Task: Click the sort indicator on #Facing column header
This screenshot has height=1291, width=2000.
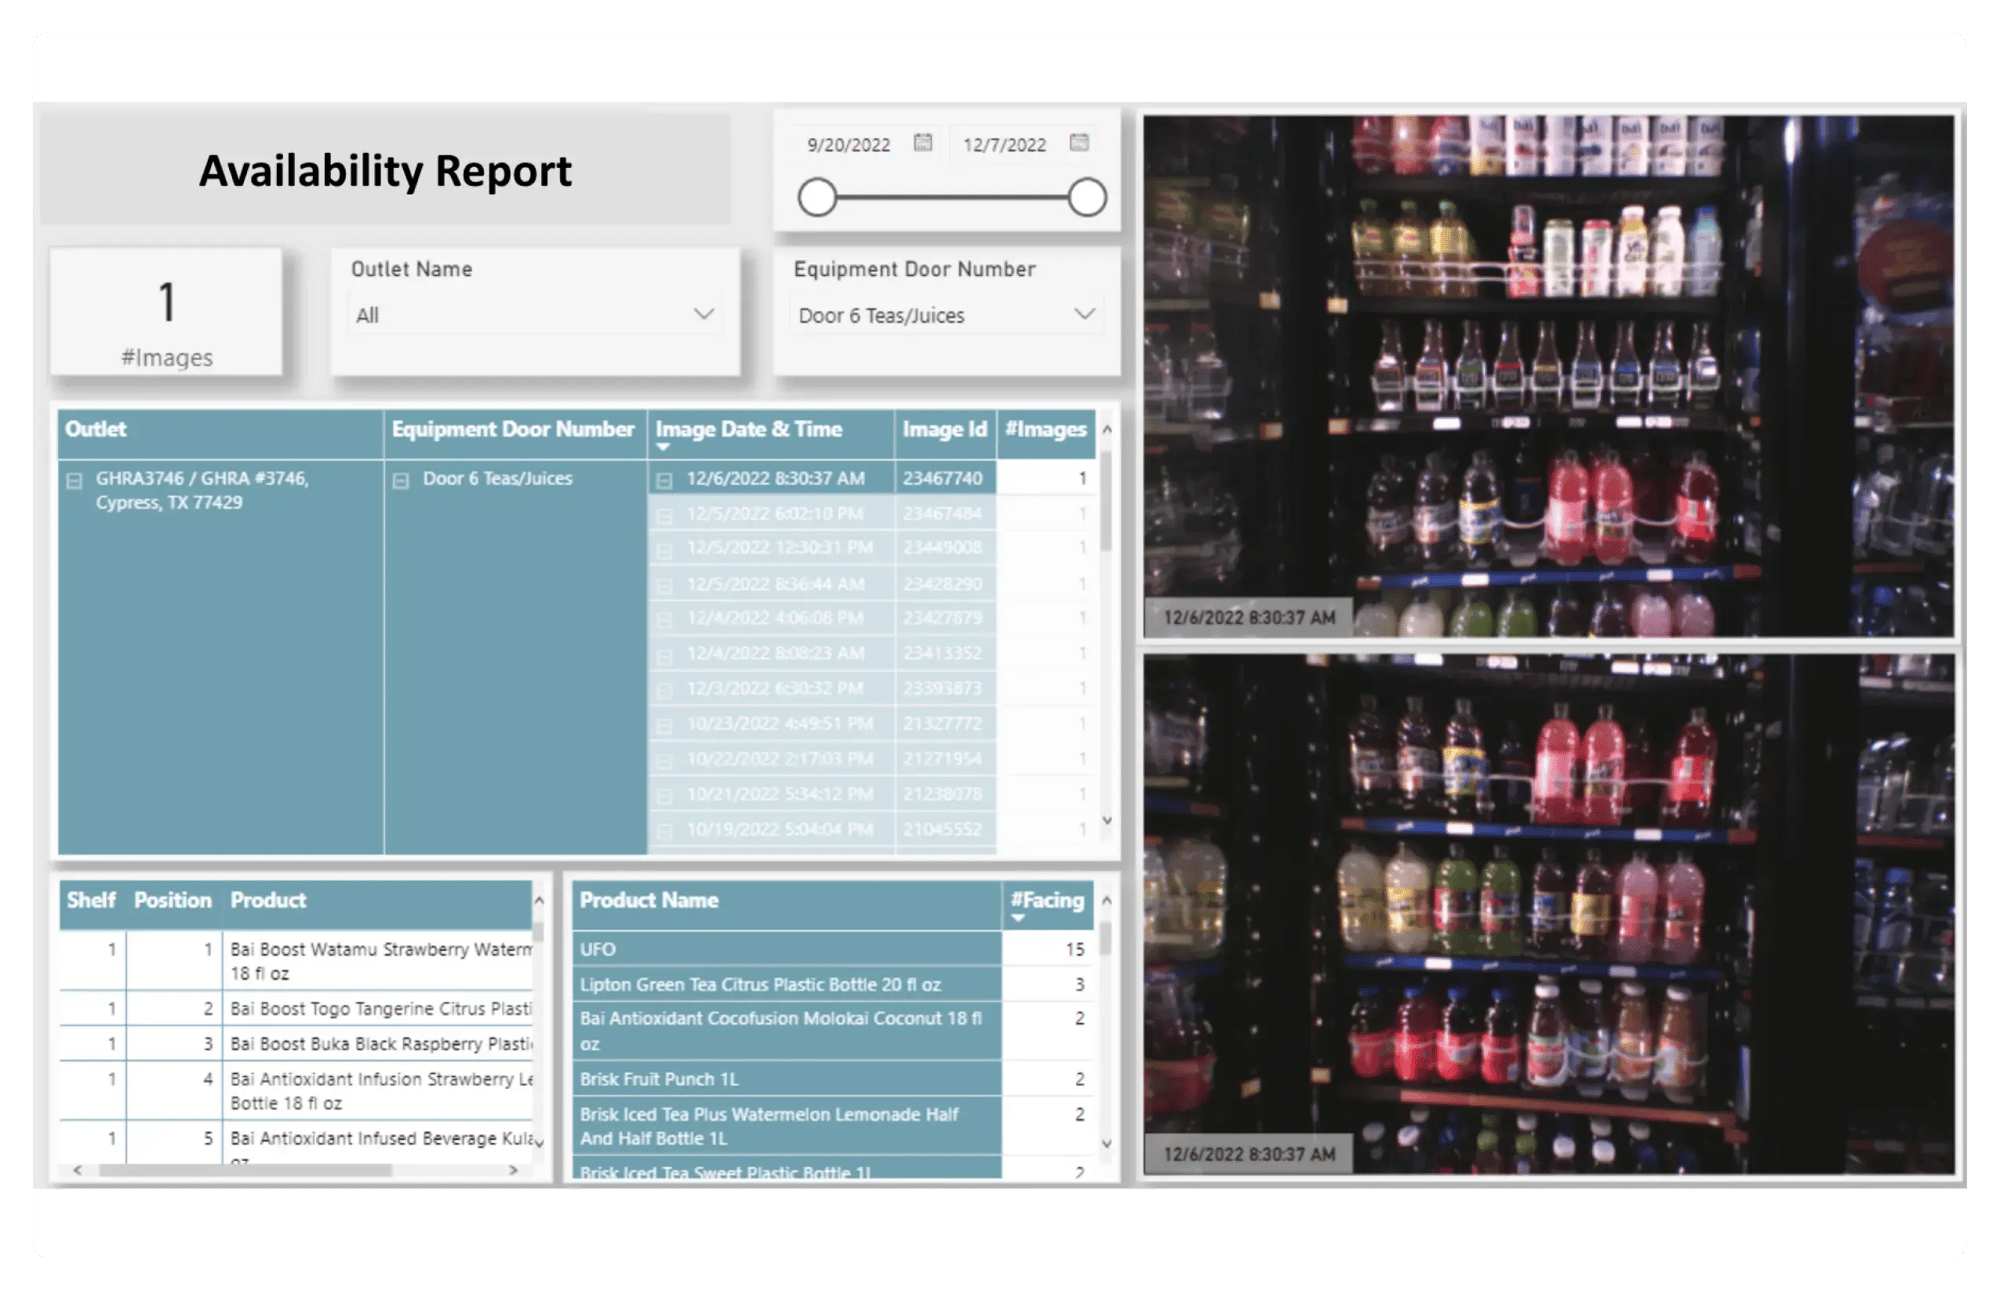Action: click(x=1018, y=918)
